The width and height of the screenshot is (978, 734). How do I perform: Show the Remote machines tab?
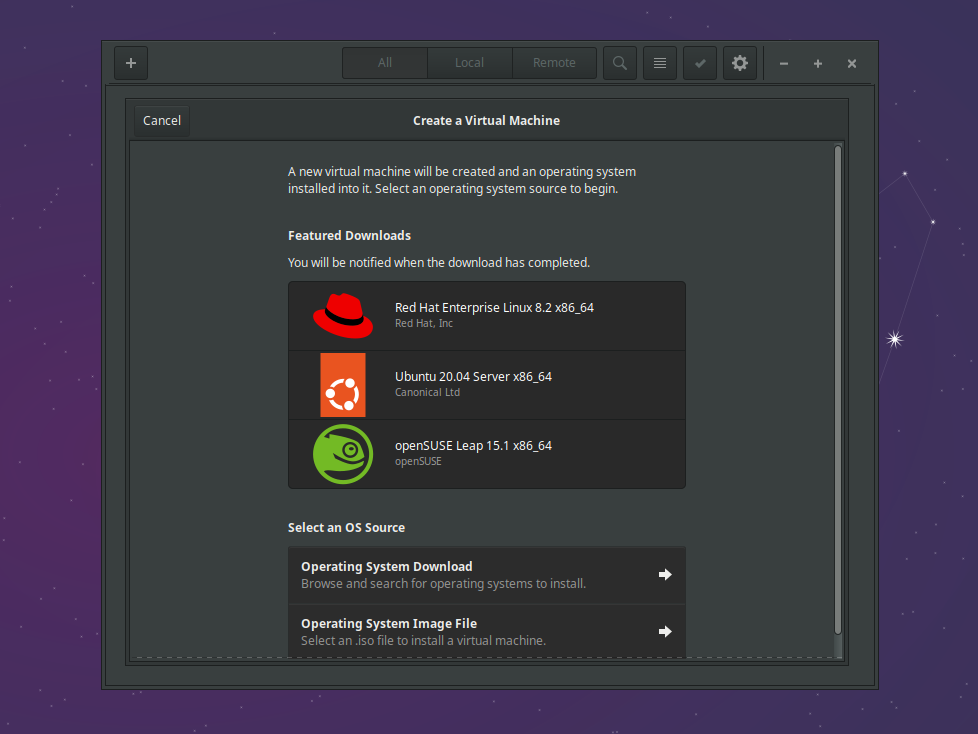click(554, 63)
